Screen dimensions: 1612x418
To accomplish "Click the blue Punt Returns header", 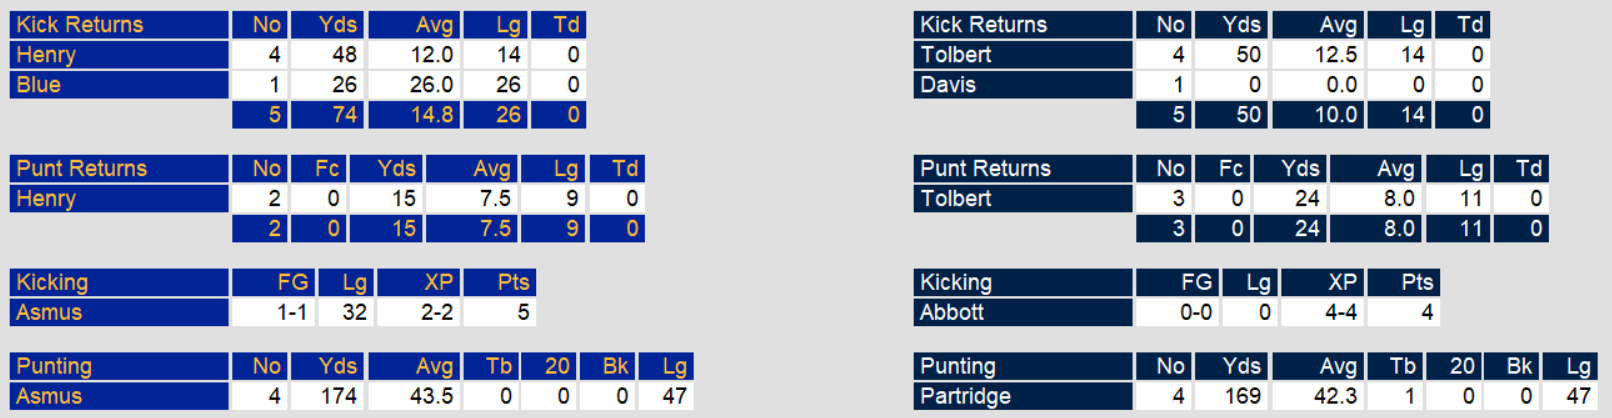I will pos(82,169).
